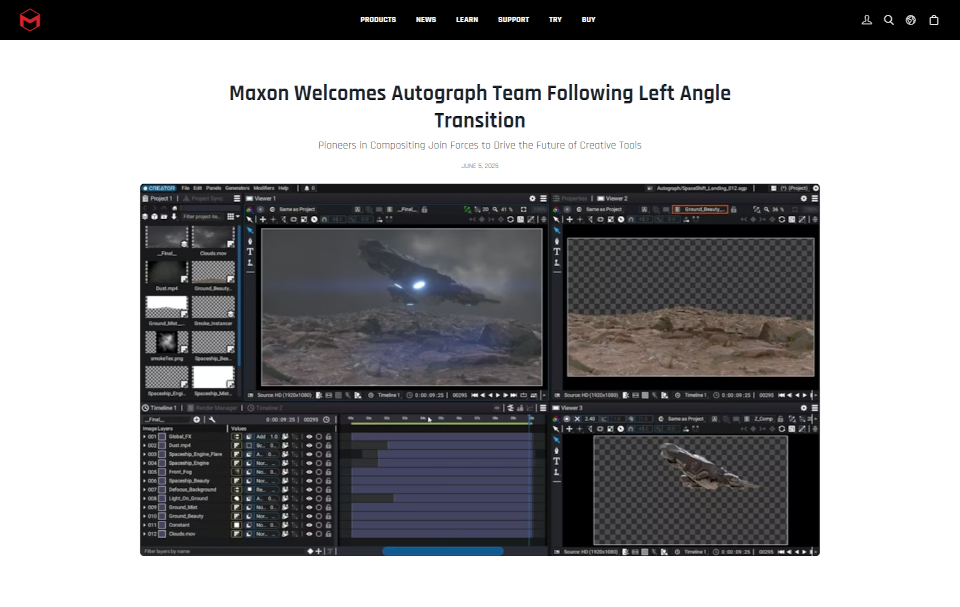Go to the SUPPORT page

513,20
